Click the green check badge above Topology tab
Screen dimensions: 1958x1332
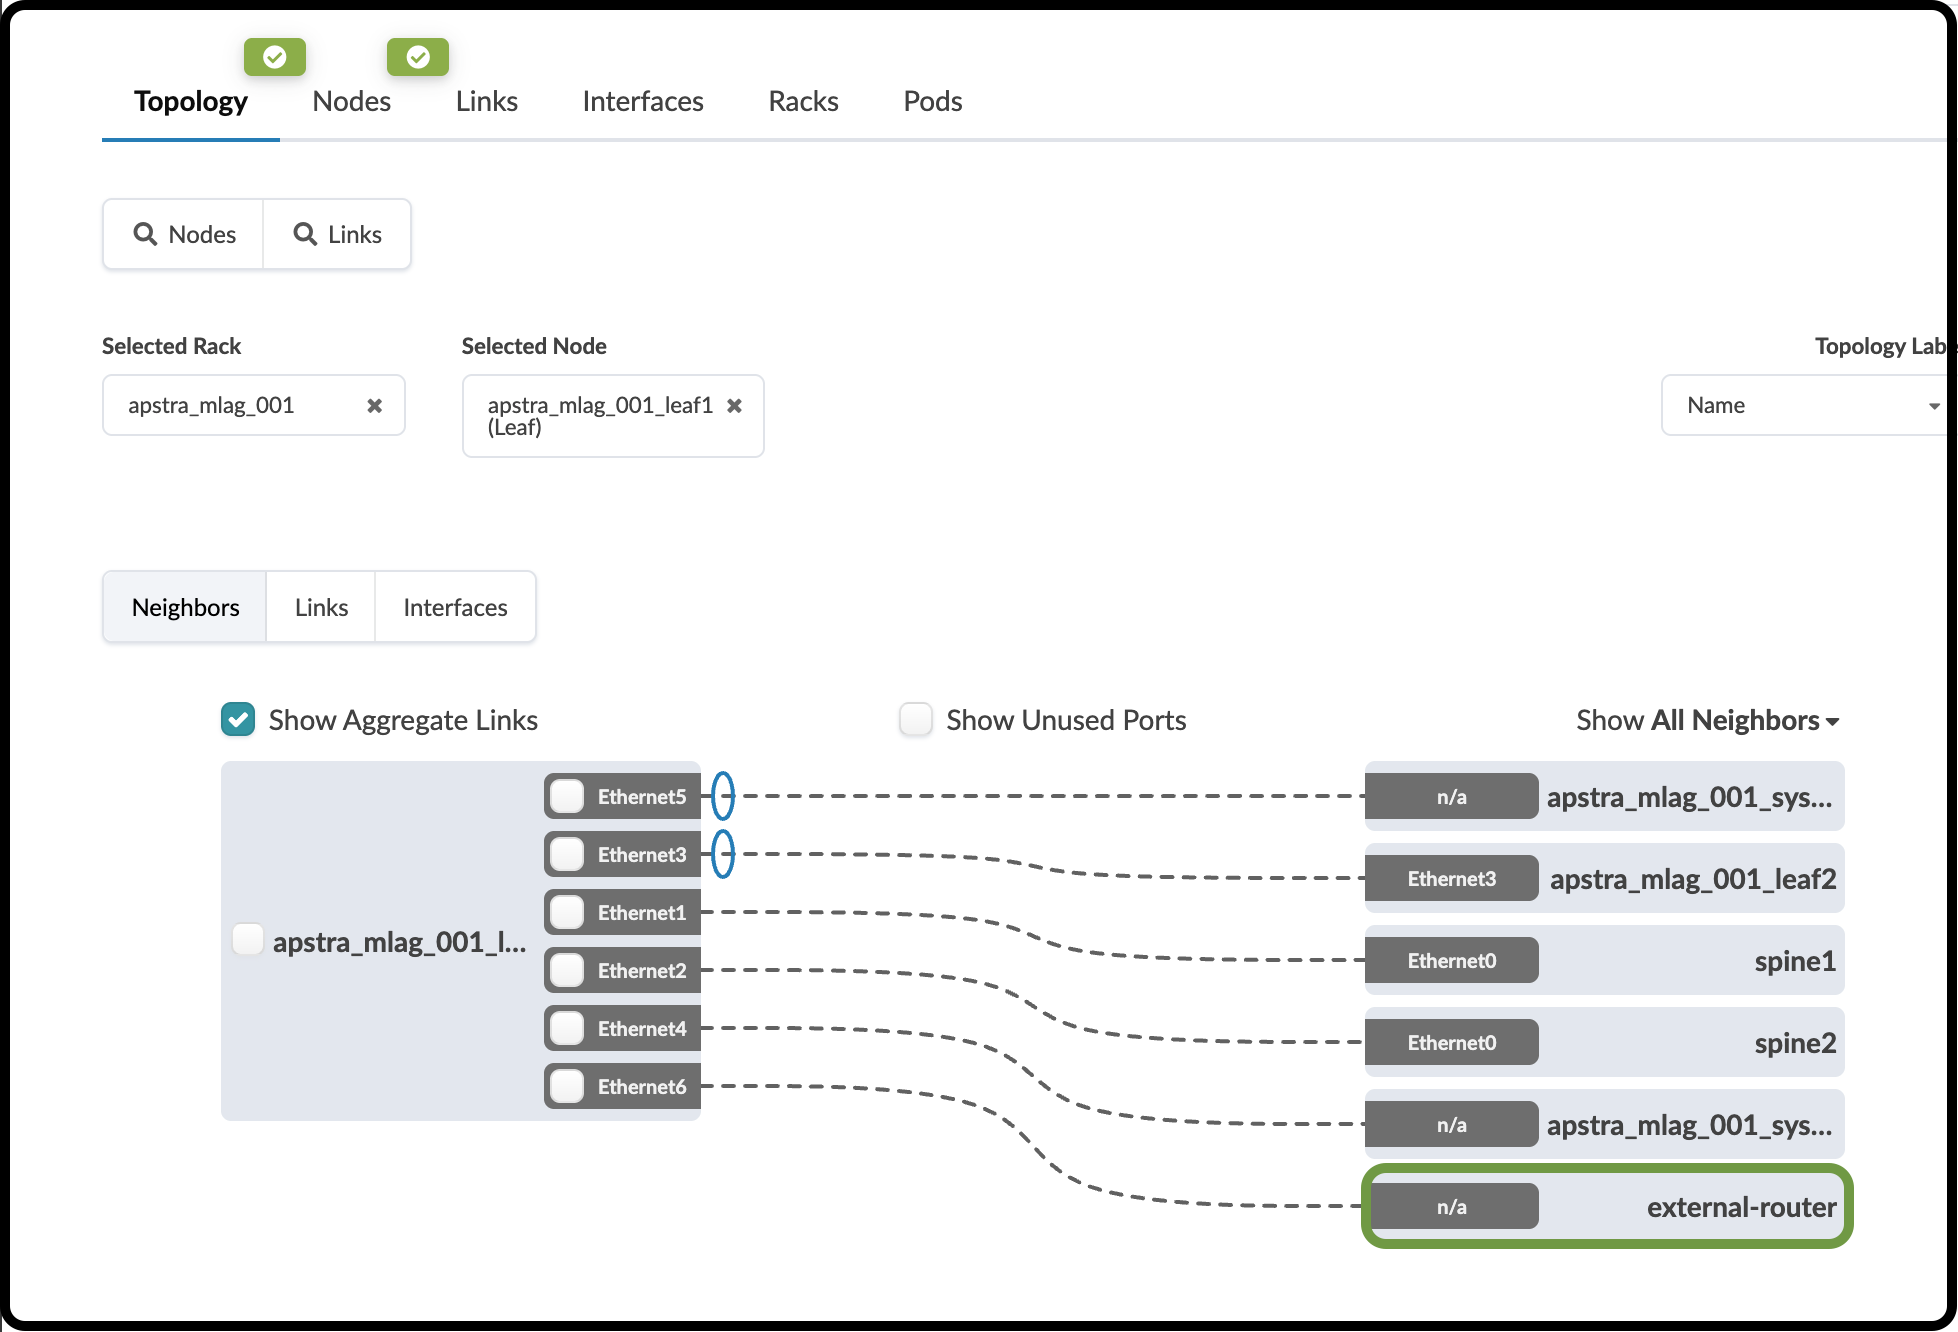[275, 58]
